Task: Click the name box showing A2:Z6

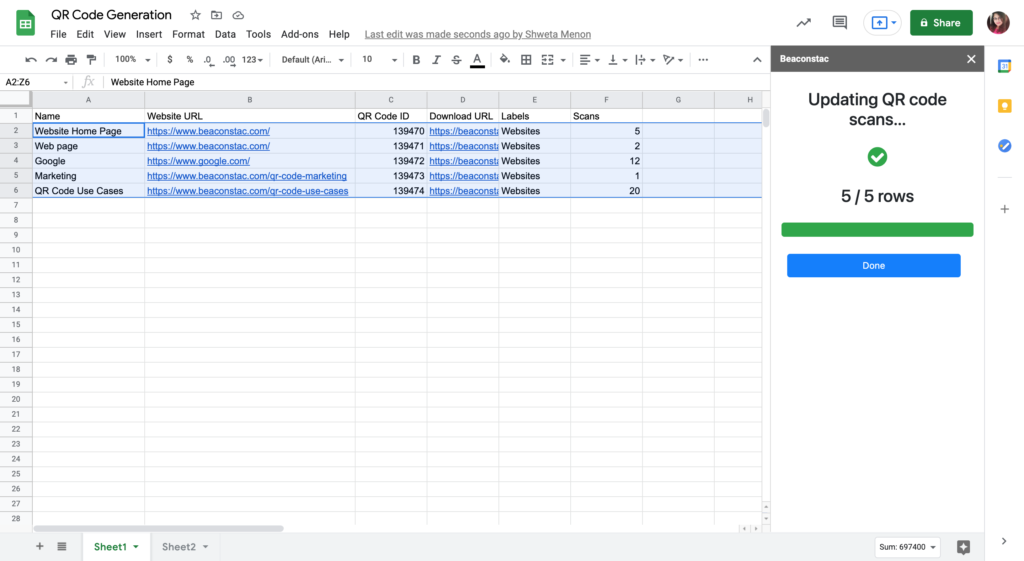Action: [37, 82]
